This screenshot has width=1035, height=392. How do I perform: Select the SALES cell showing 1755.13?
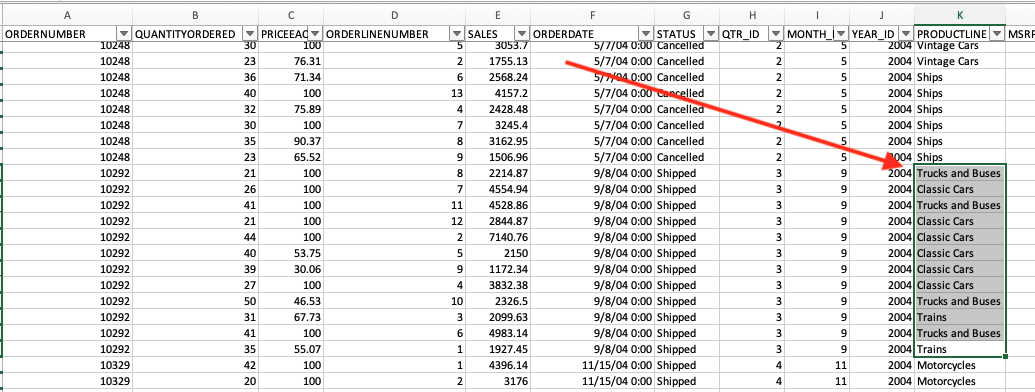pos(497,61)
